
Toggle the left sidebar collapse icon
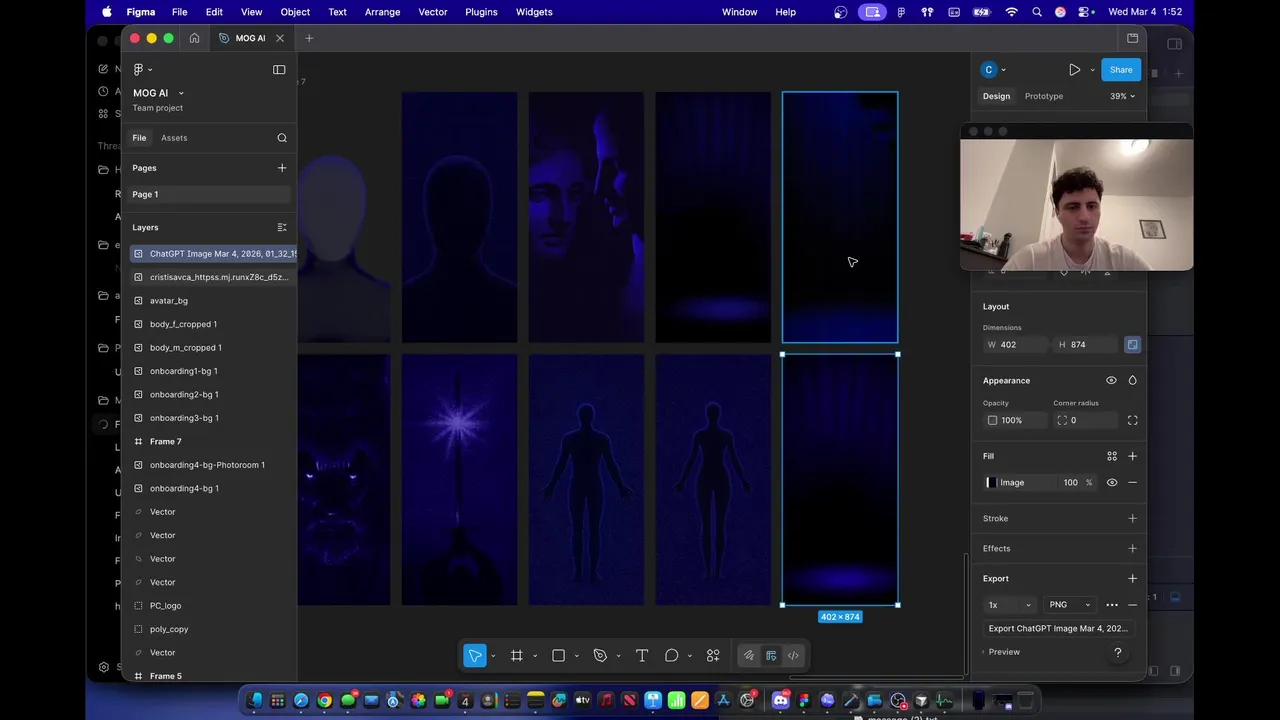pos(279,69)
